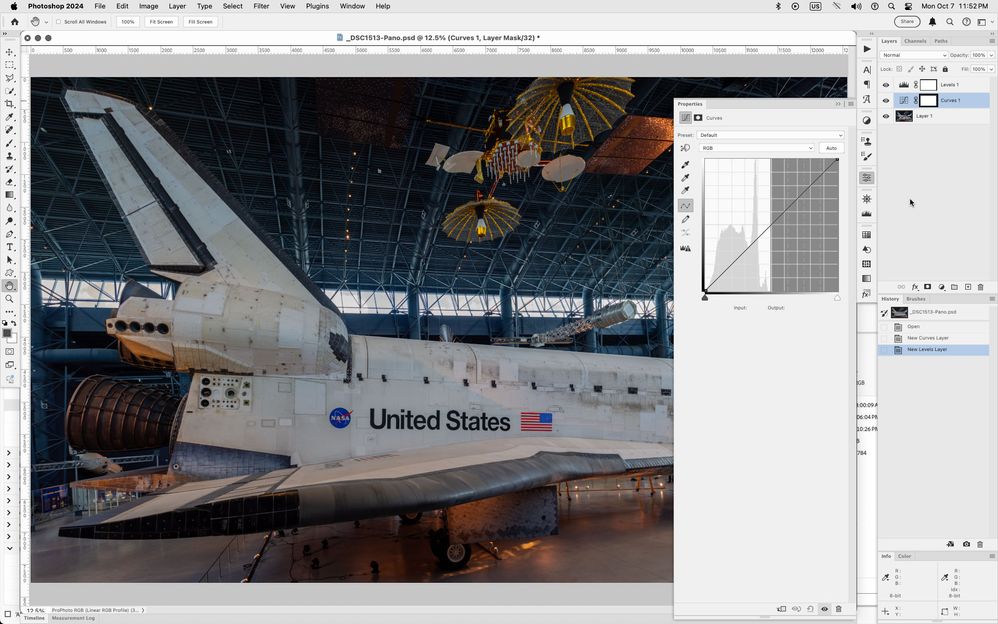Image resolution: width=998 pixels, height=624 pixels.
Task: Select the Gradient tool
Action: pyautogui.click(x=10, y=195)
